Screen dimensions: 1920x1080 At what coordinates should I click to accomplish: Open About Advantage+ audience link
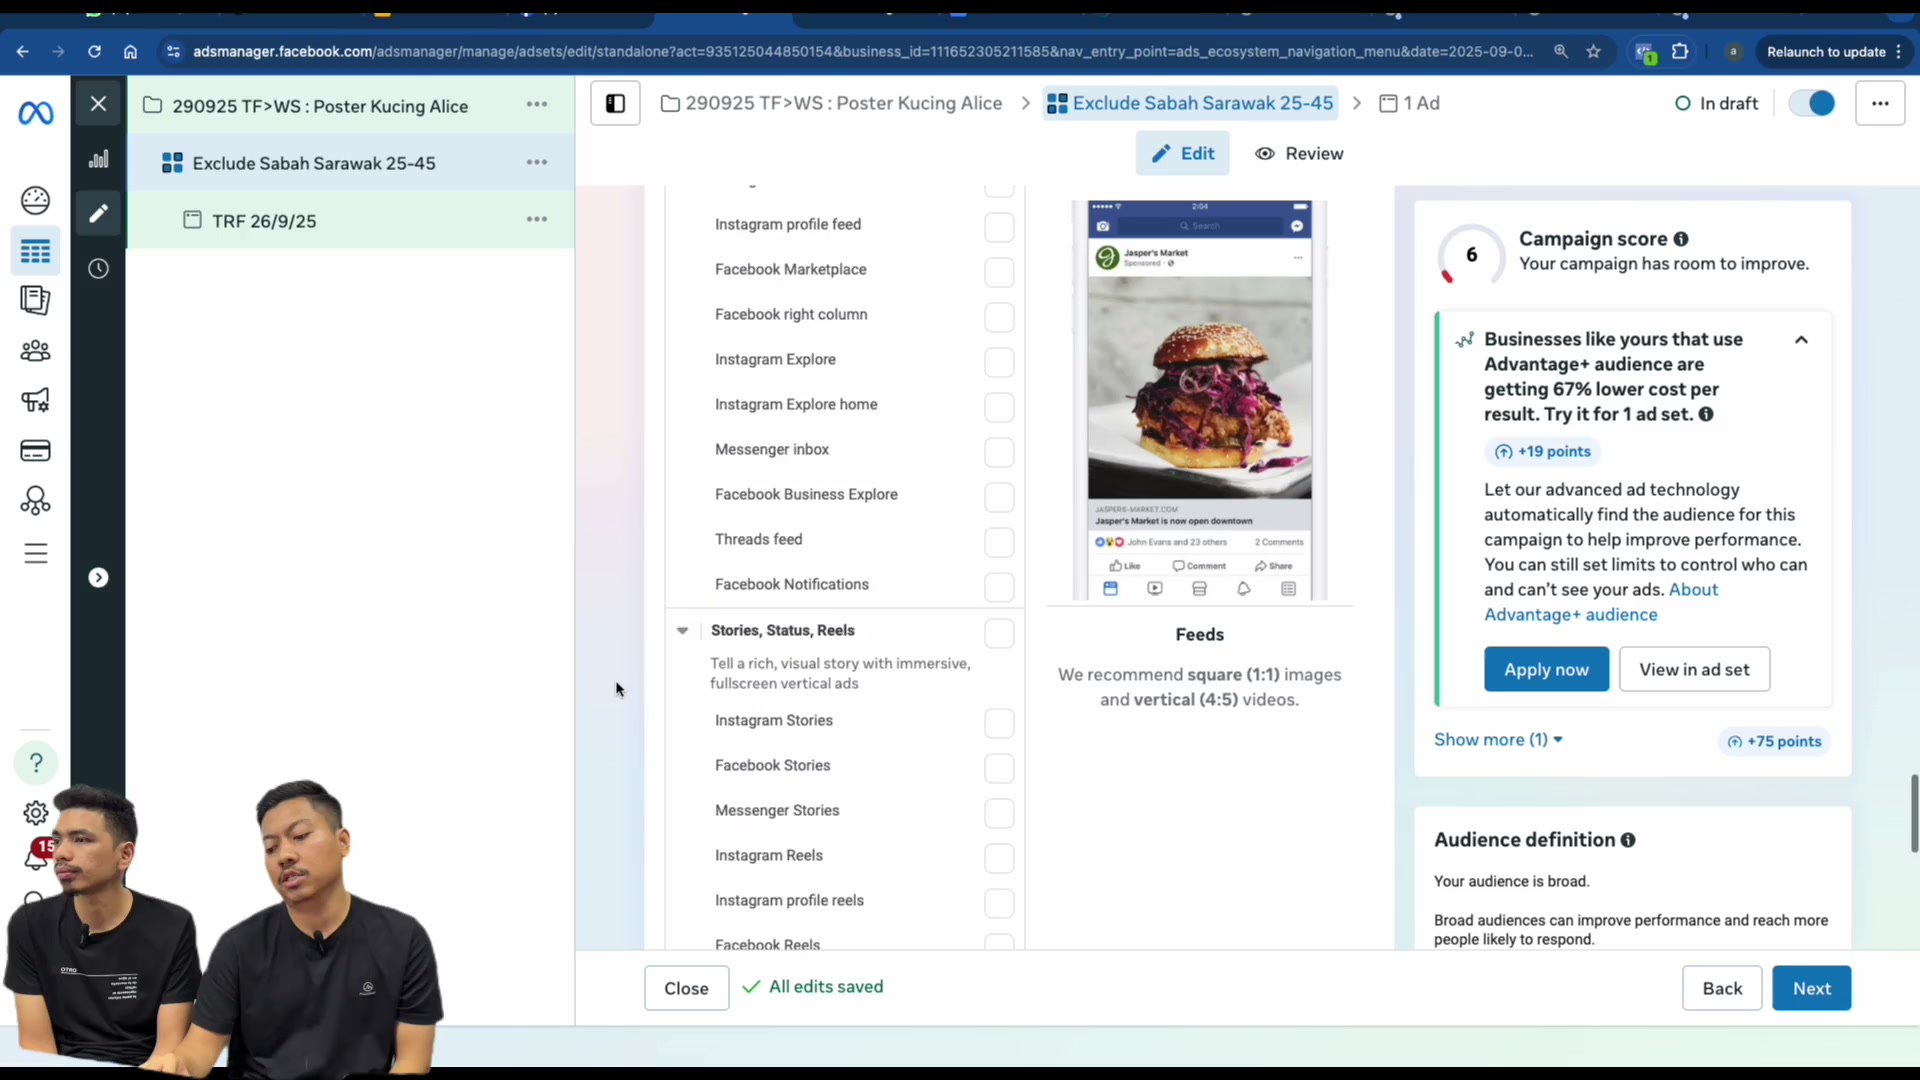coord(1600,602)
